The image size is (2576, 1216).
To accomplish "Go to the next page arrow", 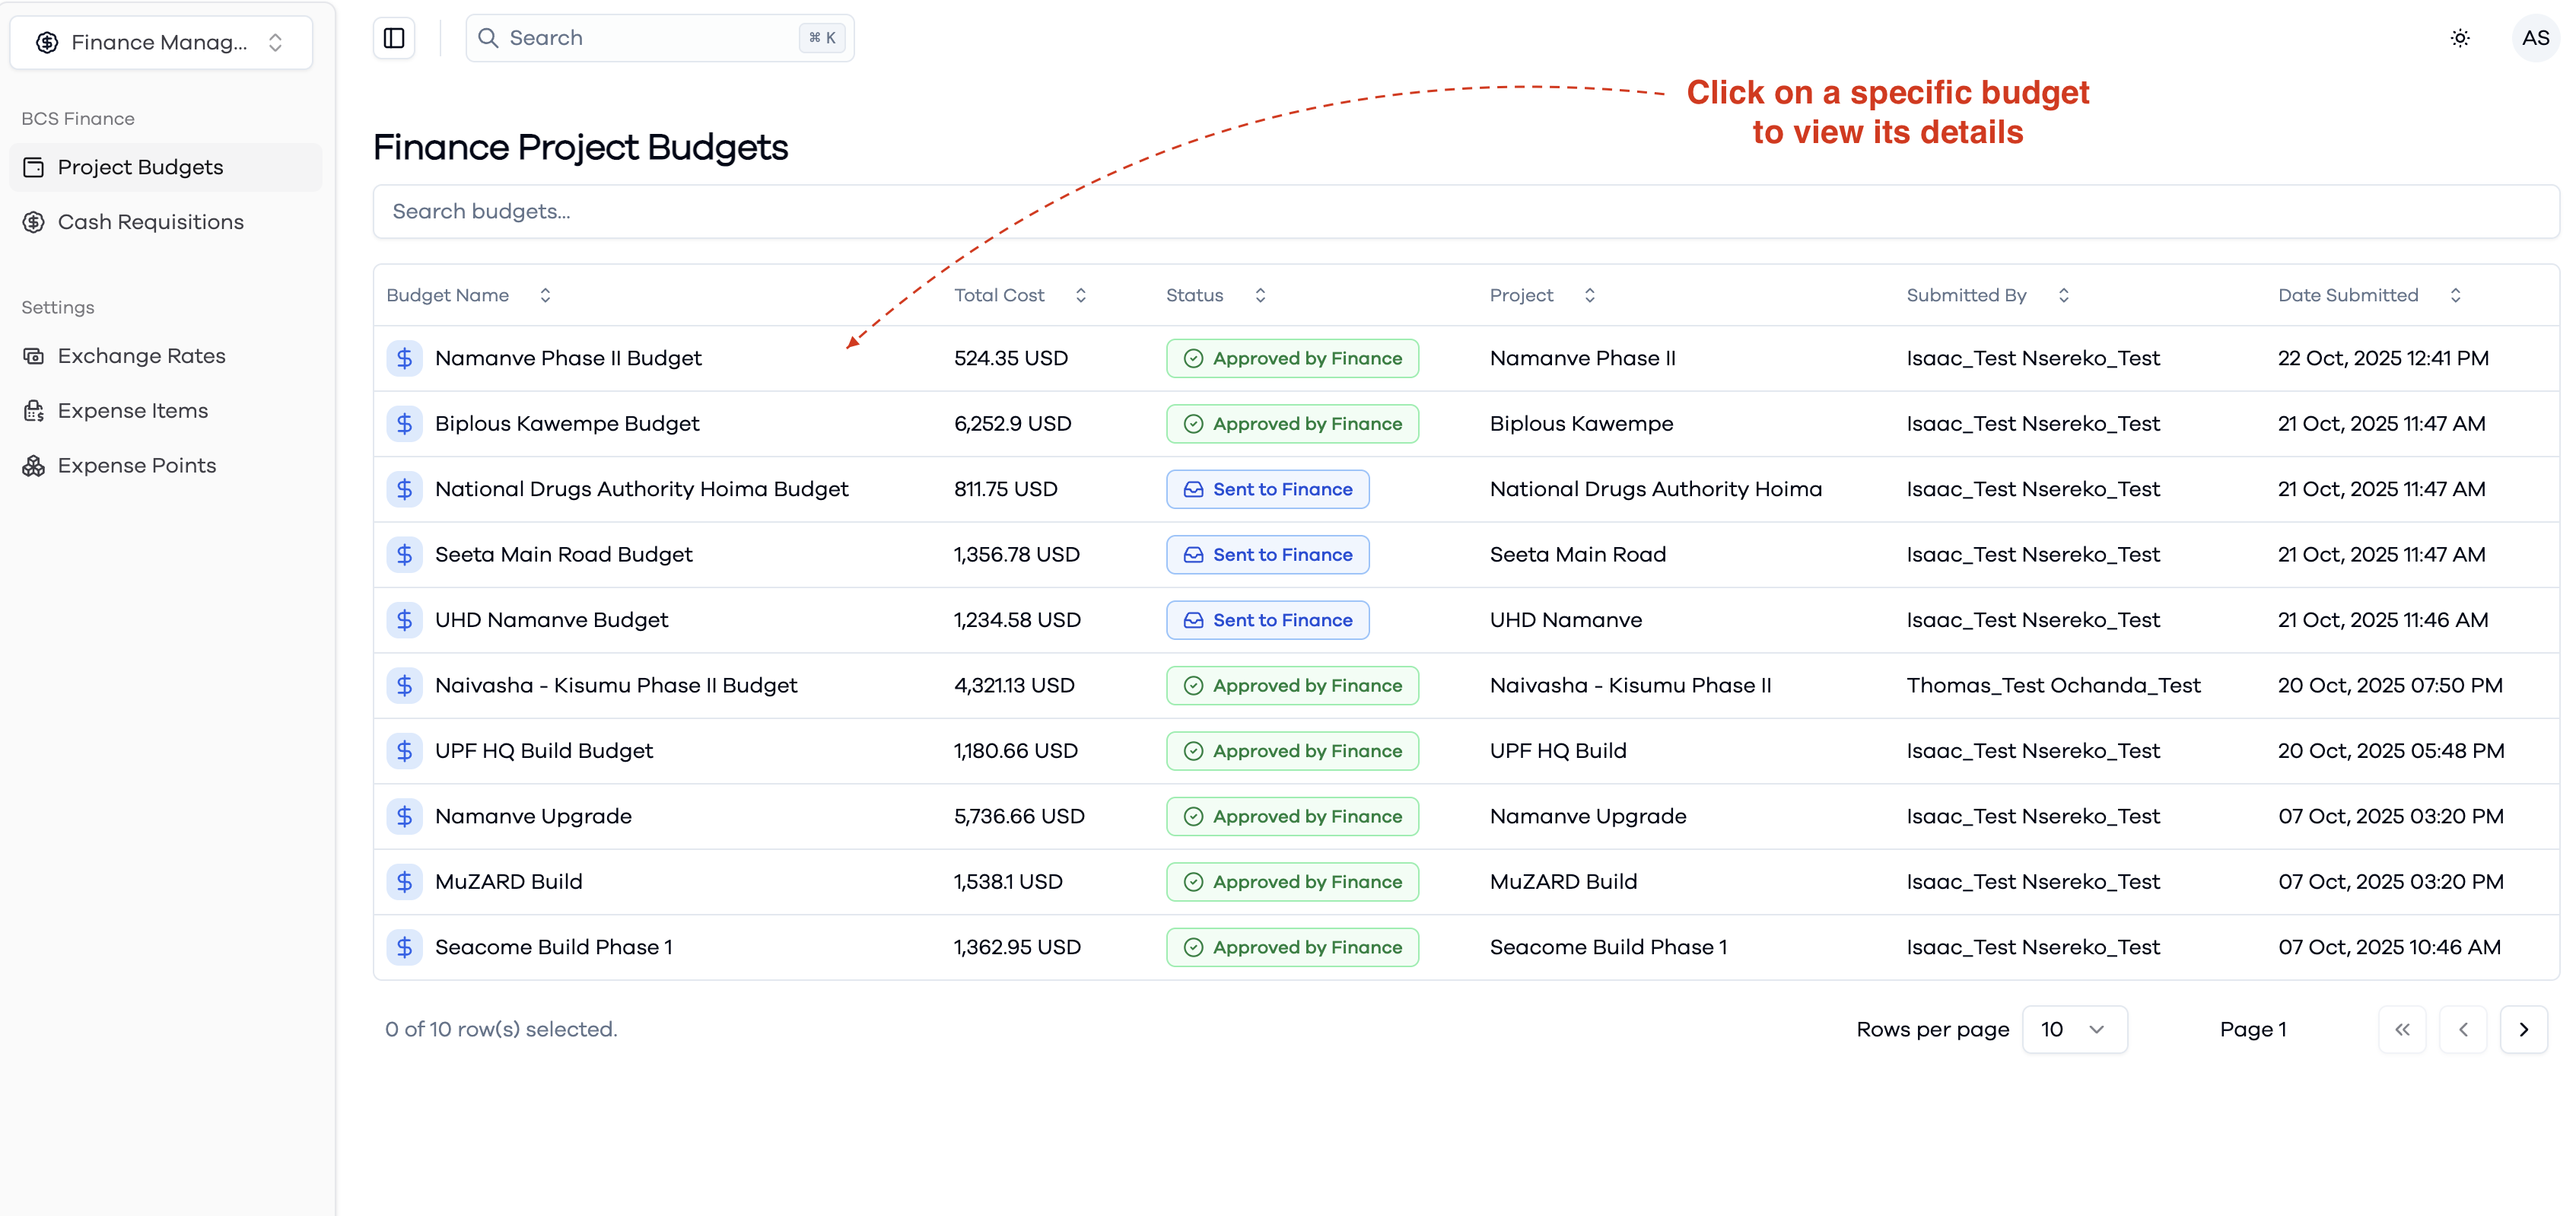I will (2523, 1029).
